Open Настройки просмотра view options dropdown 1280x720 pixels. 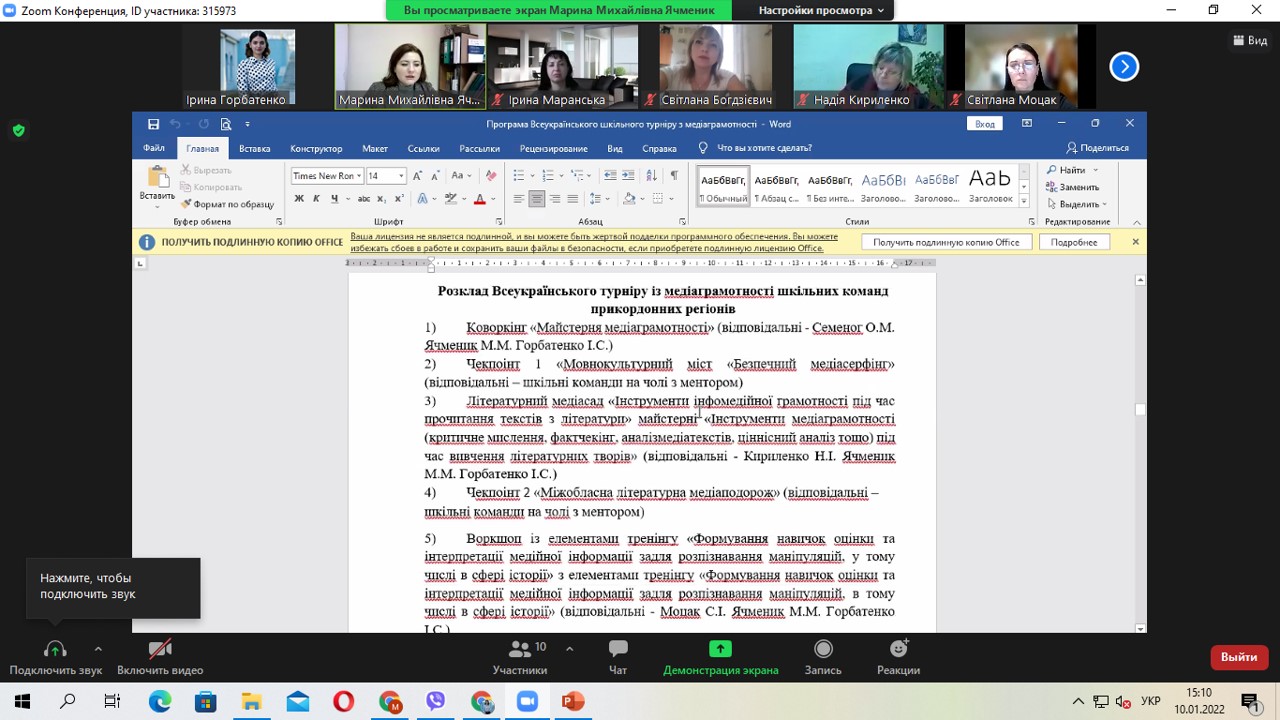pos(821,10)
